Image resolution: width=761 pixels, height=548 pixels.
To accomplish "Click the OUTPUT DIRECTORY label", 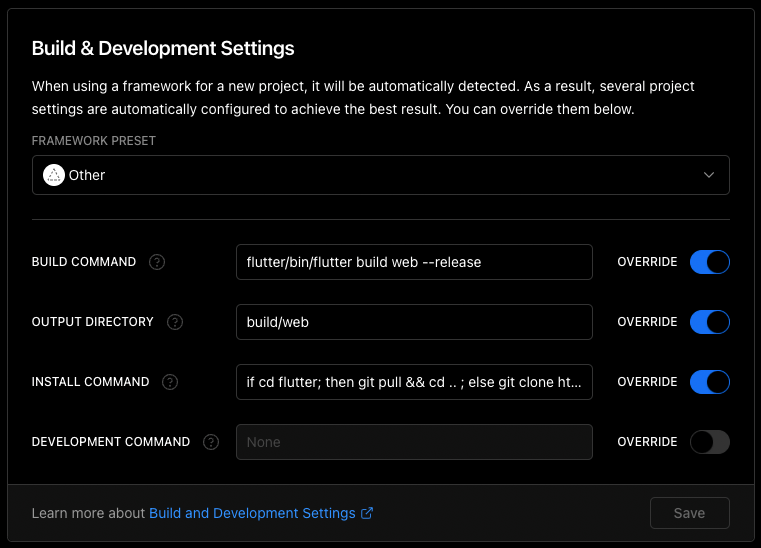I will pyautogui.click(x=93, y=322).
